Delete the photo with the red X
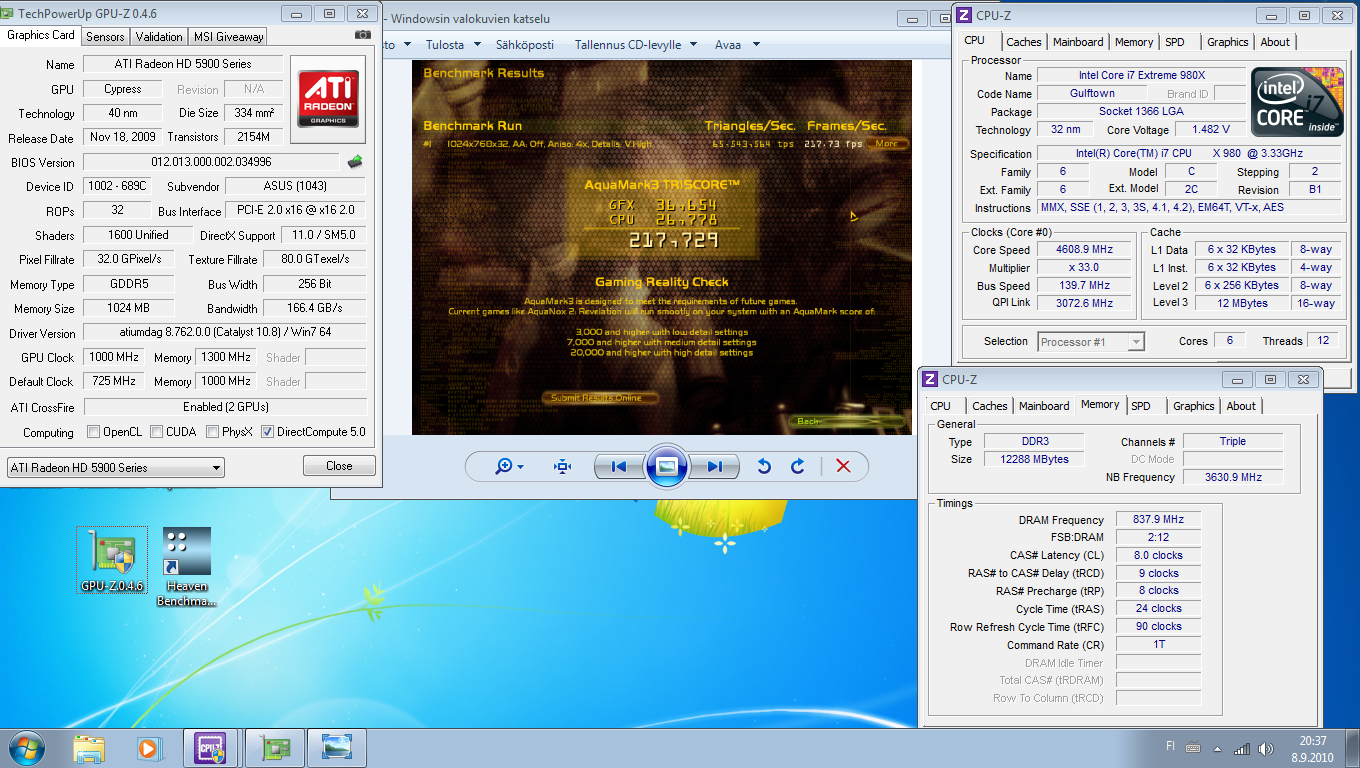1360x768 pixels. coord(843,466)
